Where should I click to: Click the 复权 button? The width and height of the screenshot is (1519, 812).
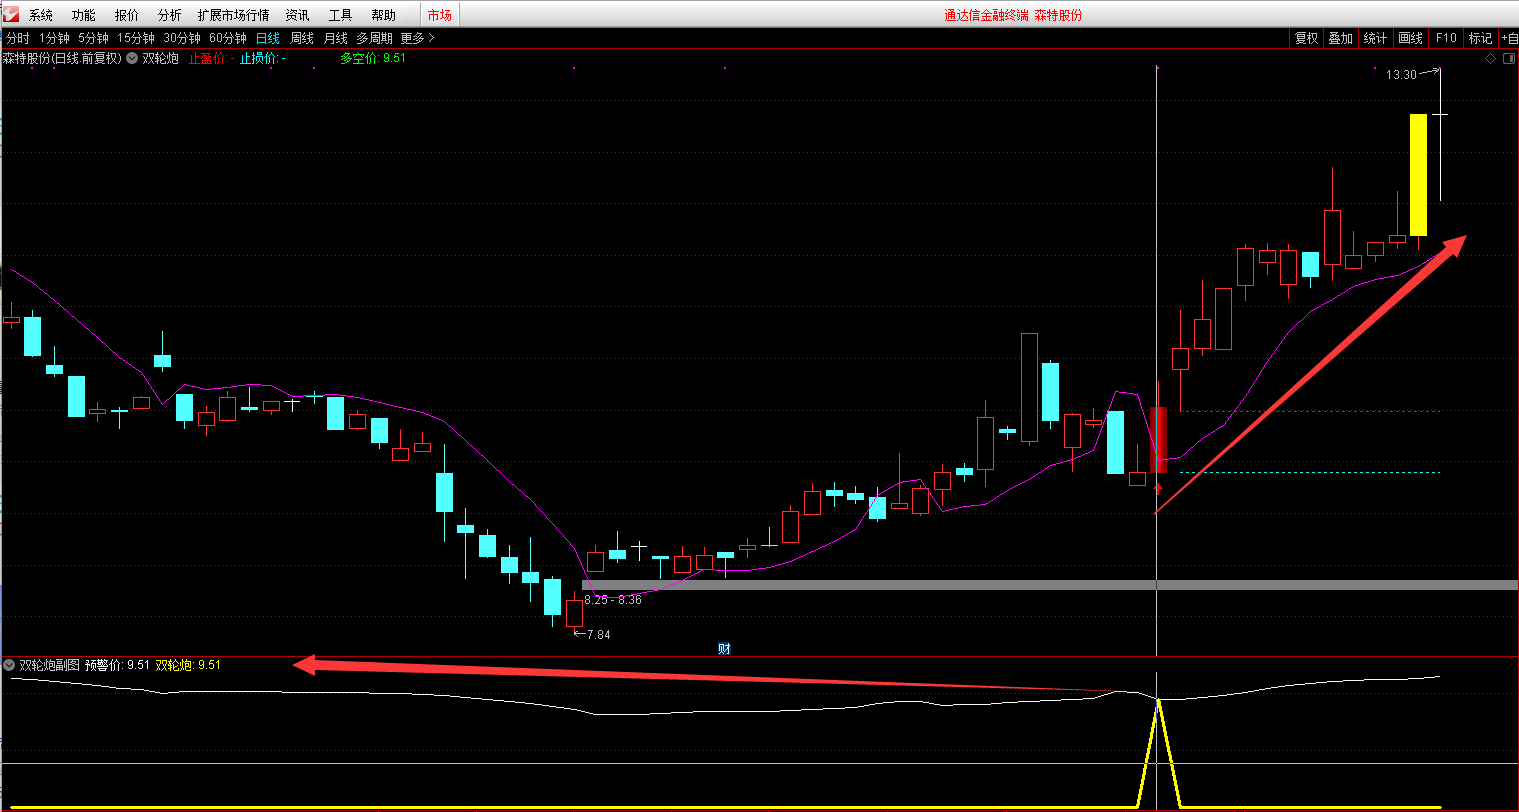[x=1306, y=38]
